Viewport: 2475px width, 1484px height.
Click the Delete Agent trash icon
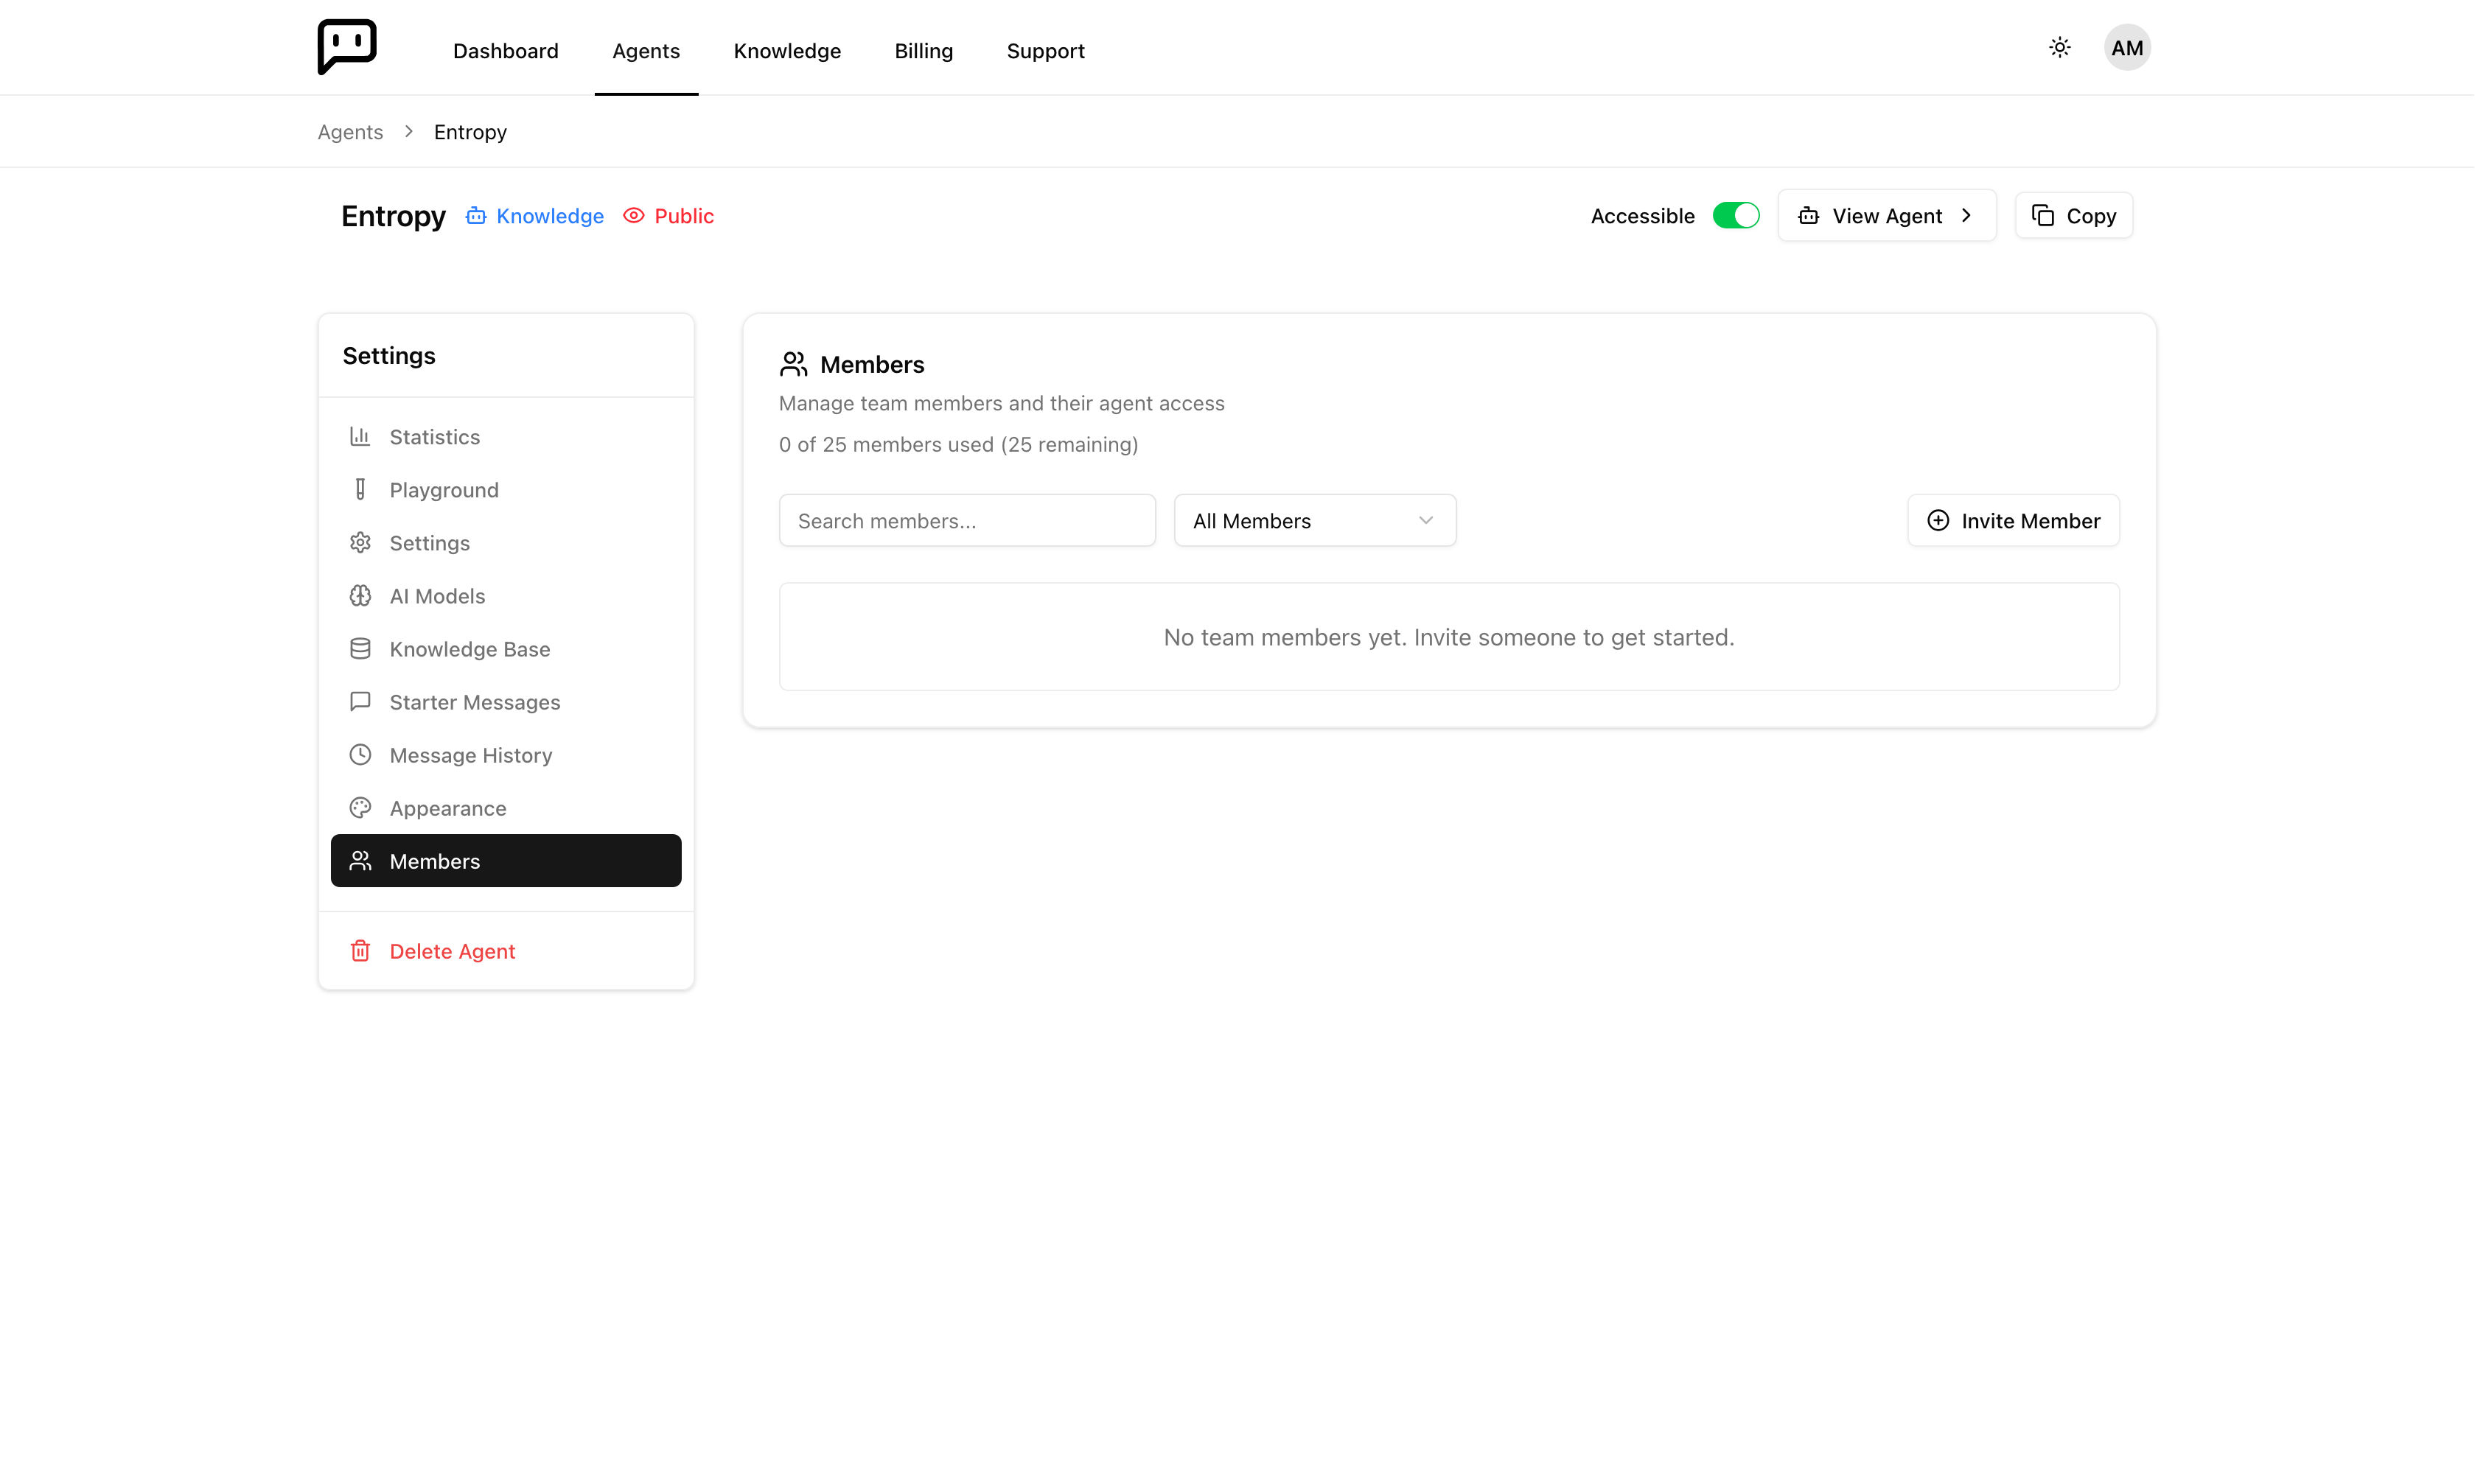360,950
